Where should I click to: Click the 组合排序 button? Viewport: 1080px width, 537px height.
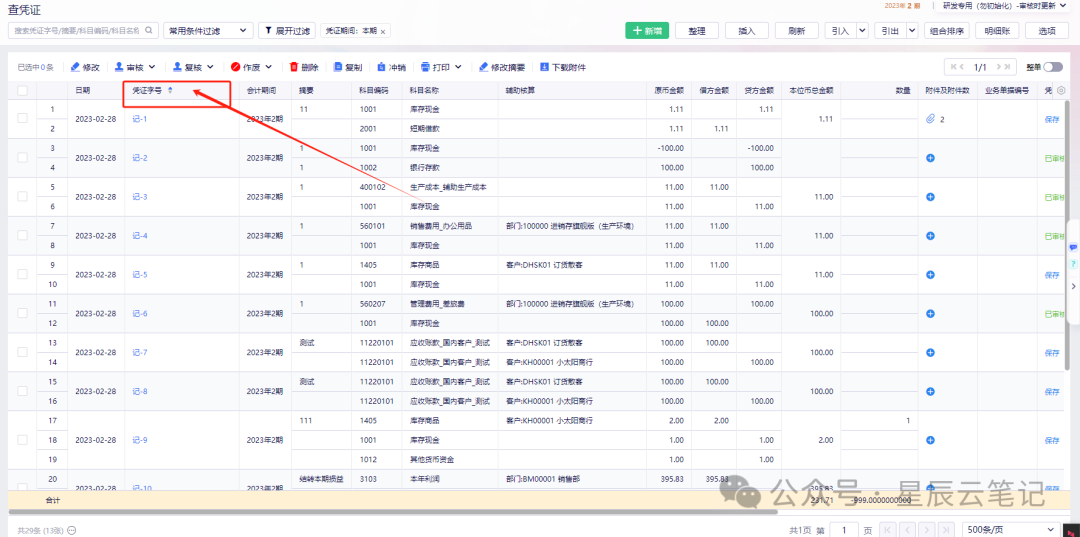948,30
